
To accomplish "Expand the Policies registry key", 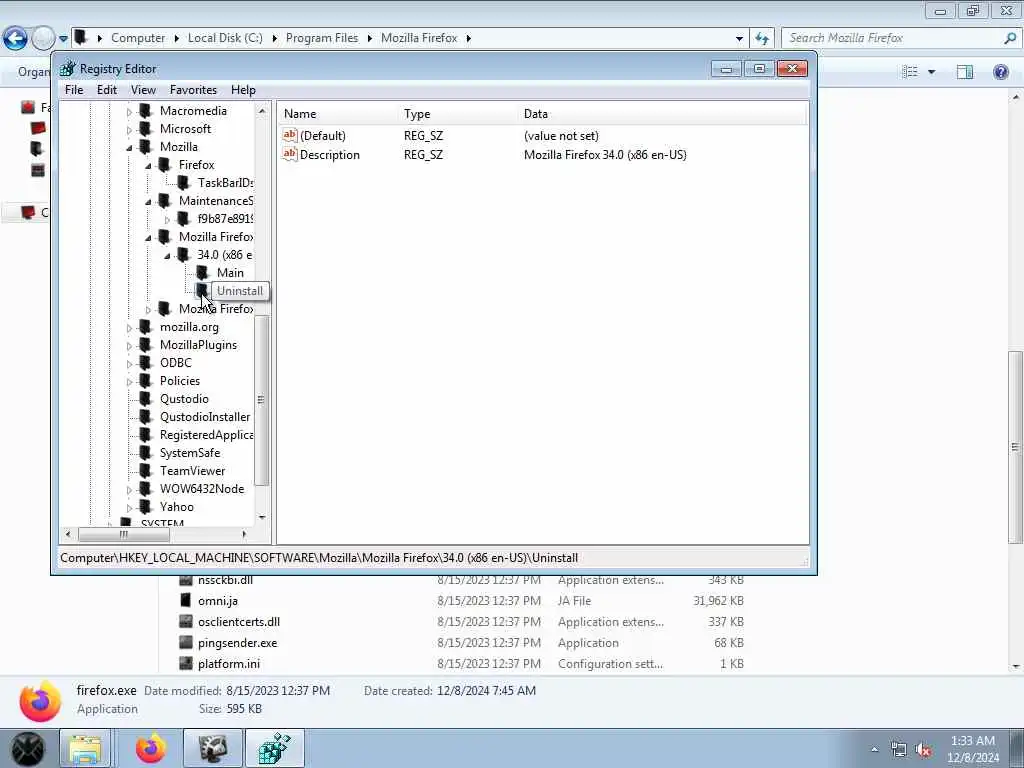I will click(129, 382).
